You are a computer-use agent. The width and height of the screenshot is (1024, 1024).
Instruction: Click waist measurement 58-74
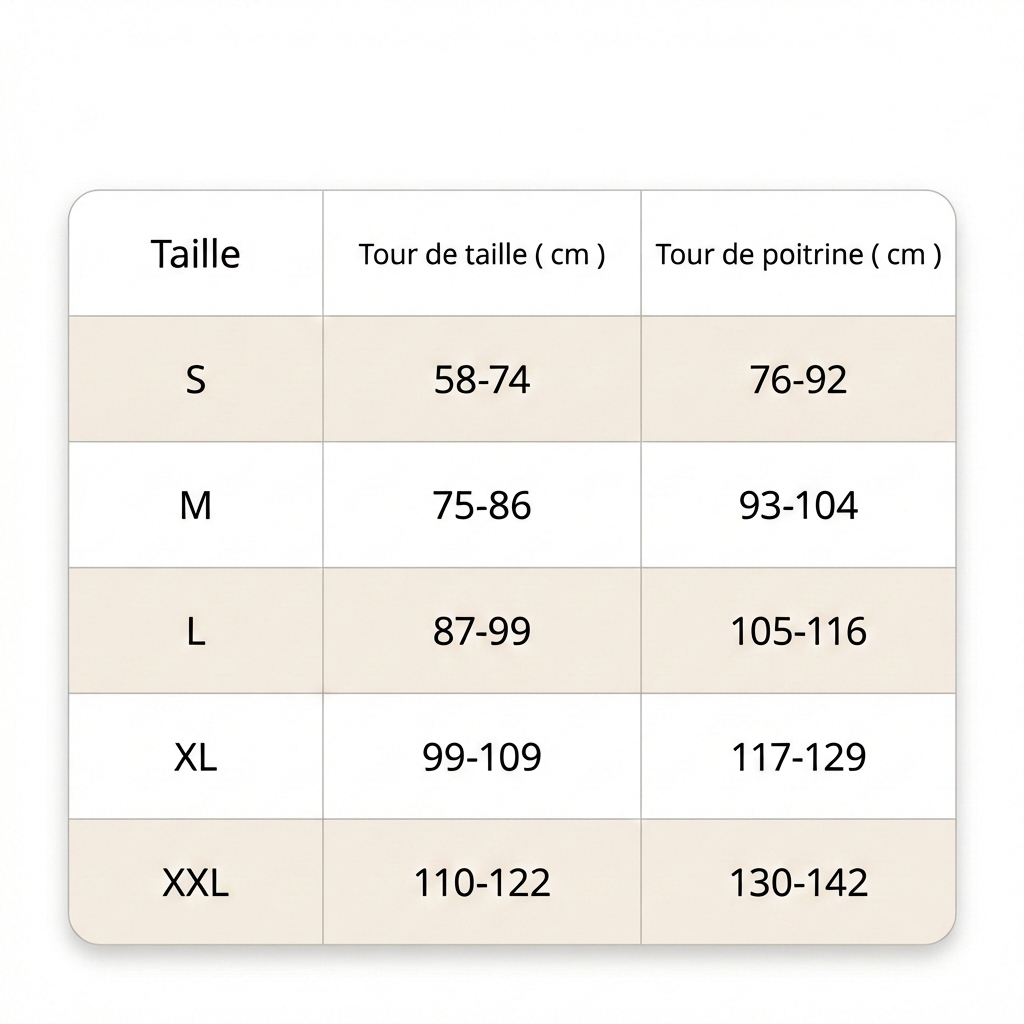pyautogui.click(x=482, y=380)
